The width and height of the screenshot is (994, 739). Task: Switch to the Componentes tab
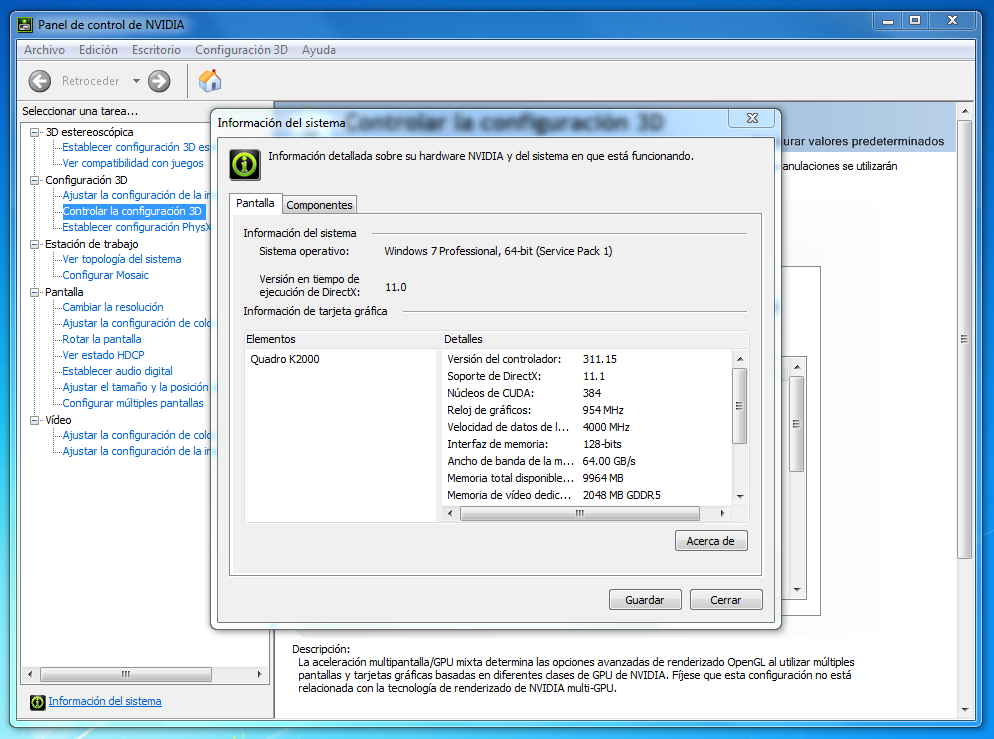(x=319, y=205)
